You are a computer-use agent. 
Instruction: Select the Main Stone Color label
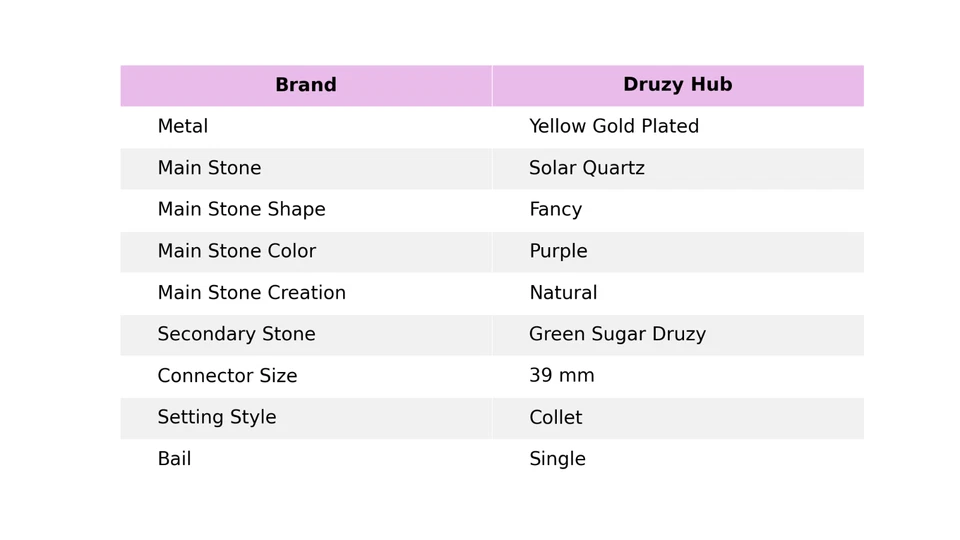coord(236,252)
